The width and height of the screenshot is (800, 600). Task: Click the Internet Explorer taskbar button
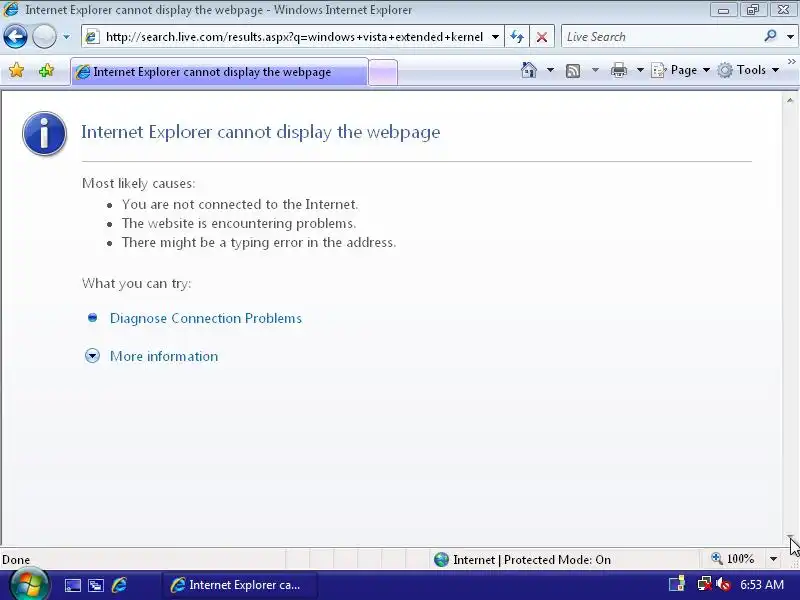(240, 585)
